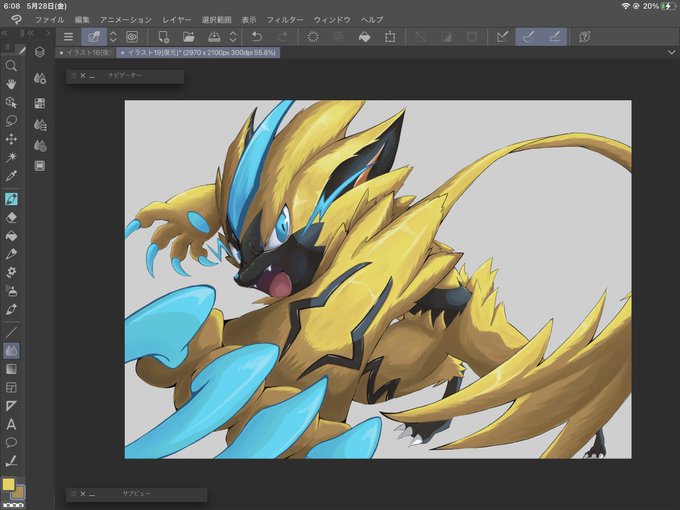Select the Fill bucket tool in left toolbar

(11, 235)
